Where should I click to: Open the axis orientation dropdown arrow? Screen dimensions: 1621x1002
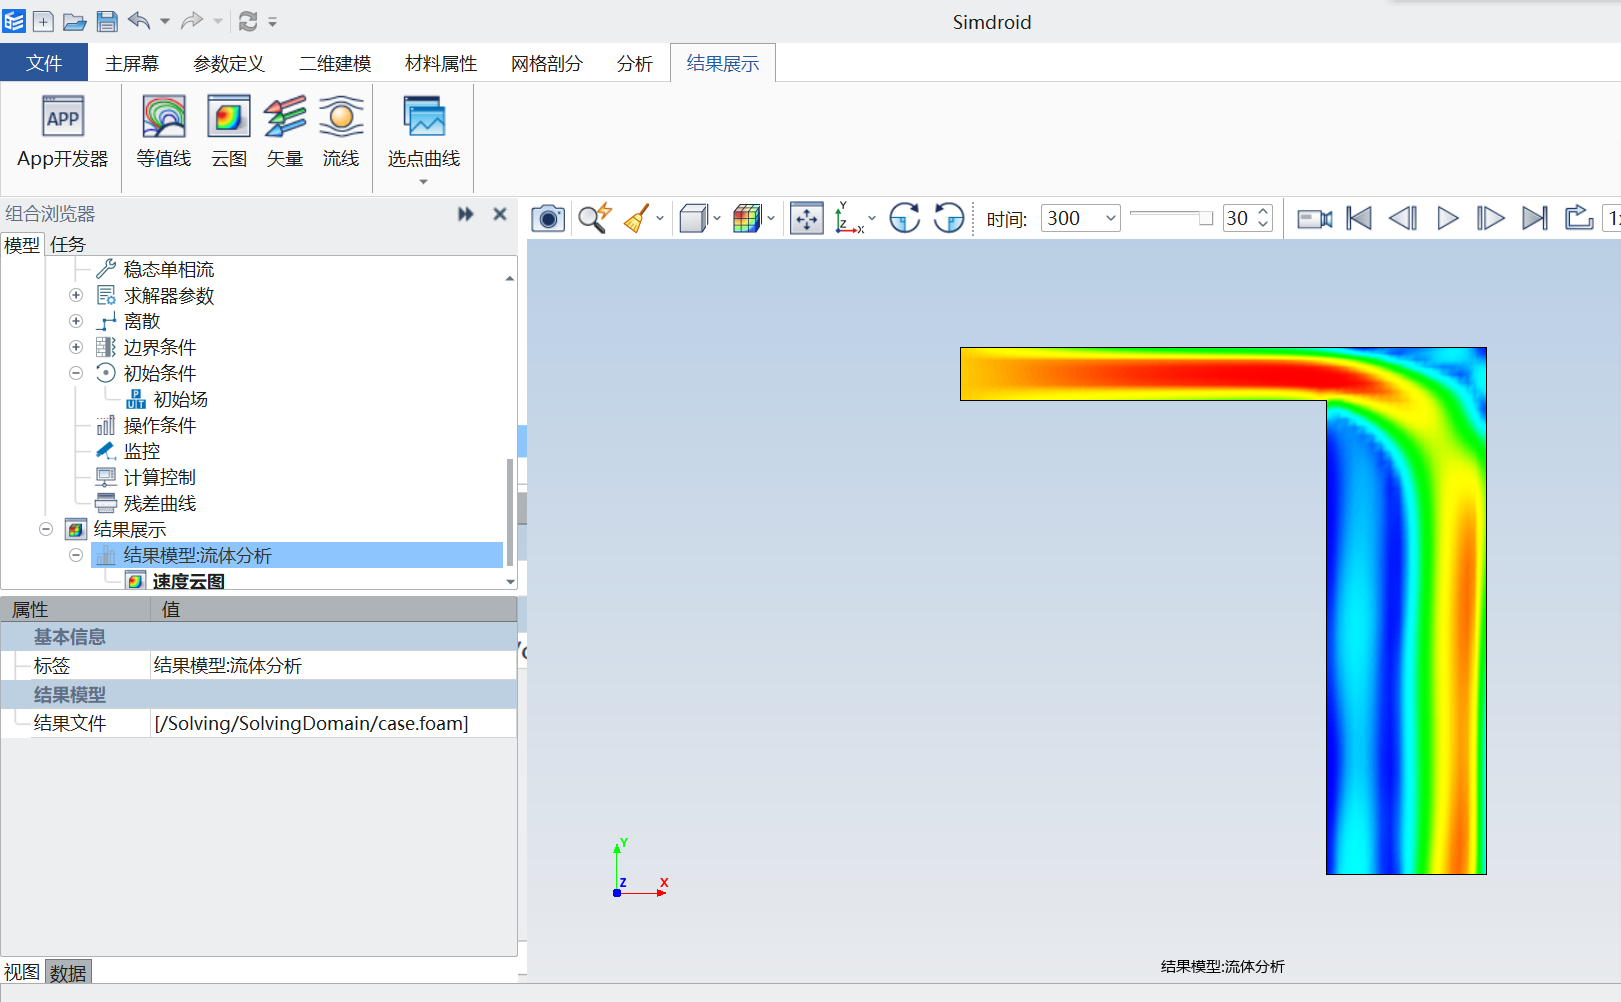coord(872,218)
